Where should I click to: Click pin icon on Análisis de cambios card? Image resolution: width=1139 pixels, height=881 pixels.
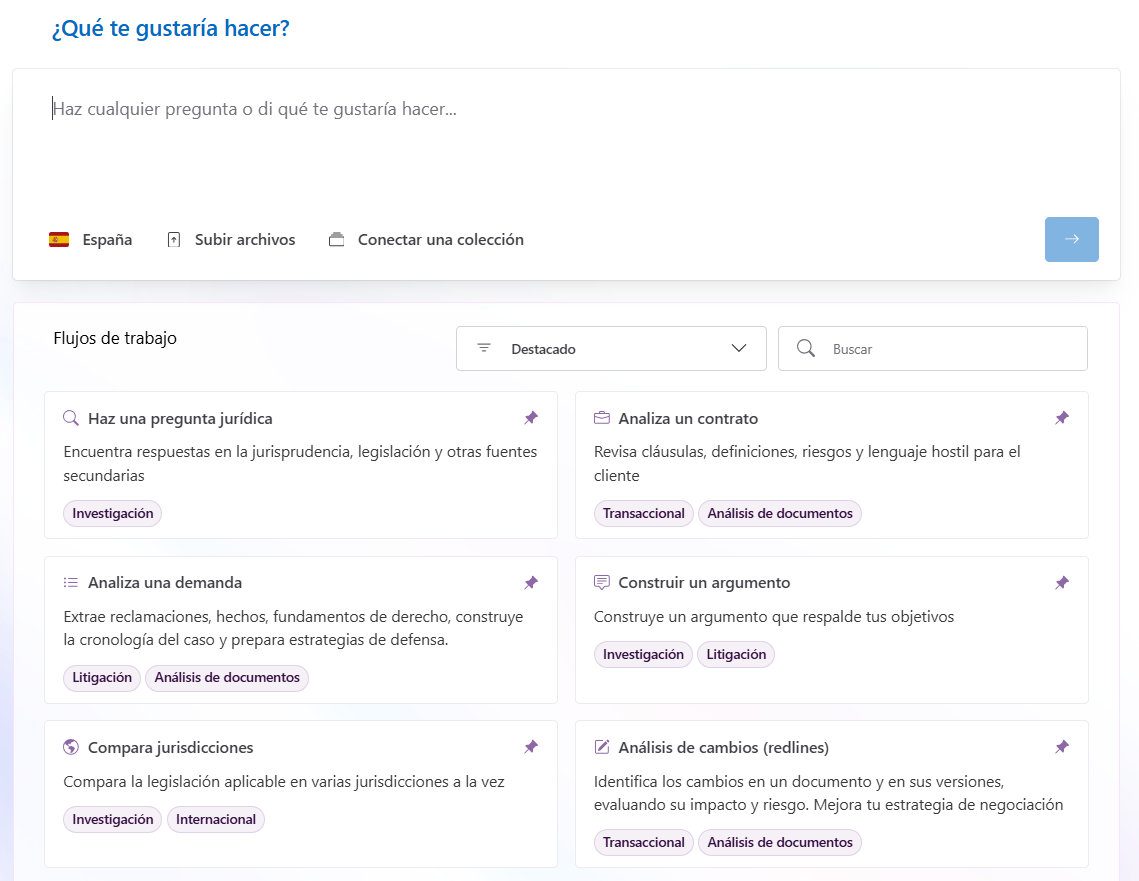(1062, 747)
